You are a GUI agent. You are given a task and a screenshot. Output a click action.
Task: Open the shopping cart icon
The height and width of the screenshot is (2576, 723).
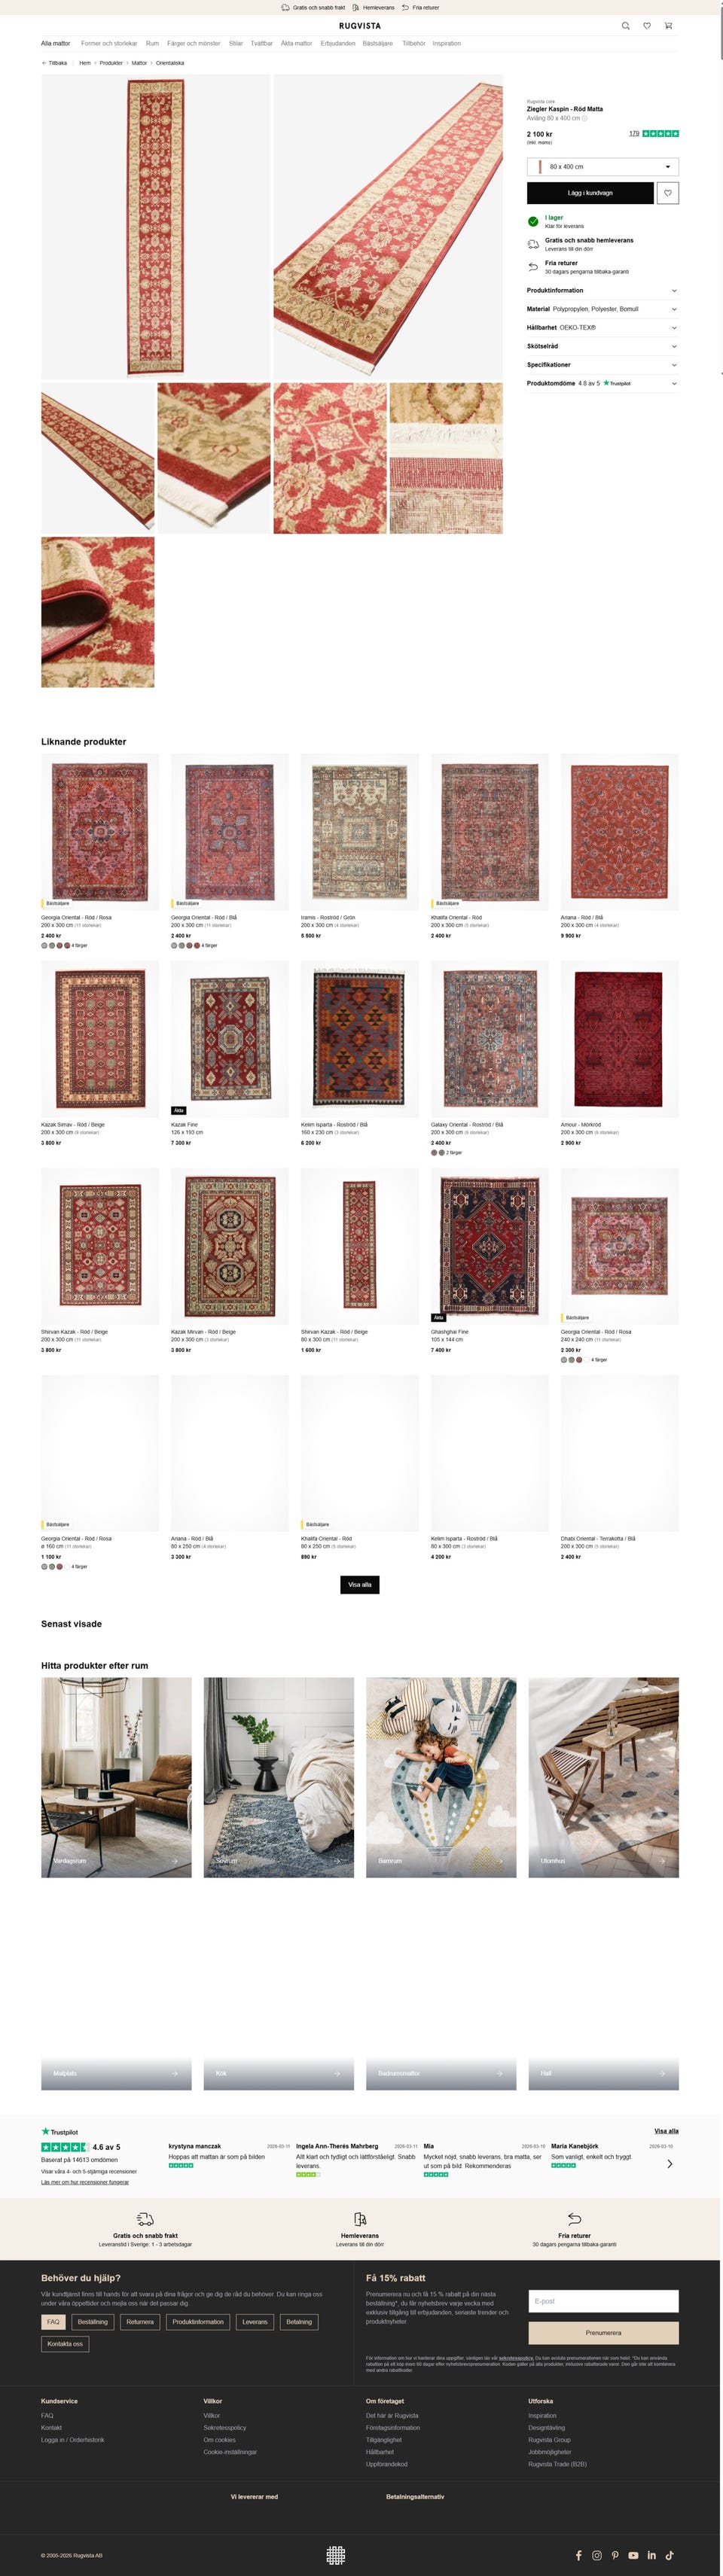668,26
